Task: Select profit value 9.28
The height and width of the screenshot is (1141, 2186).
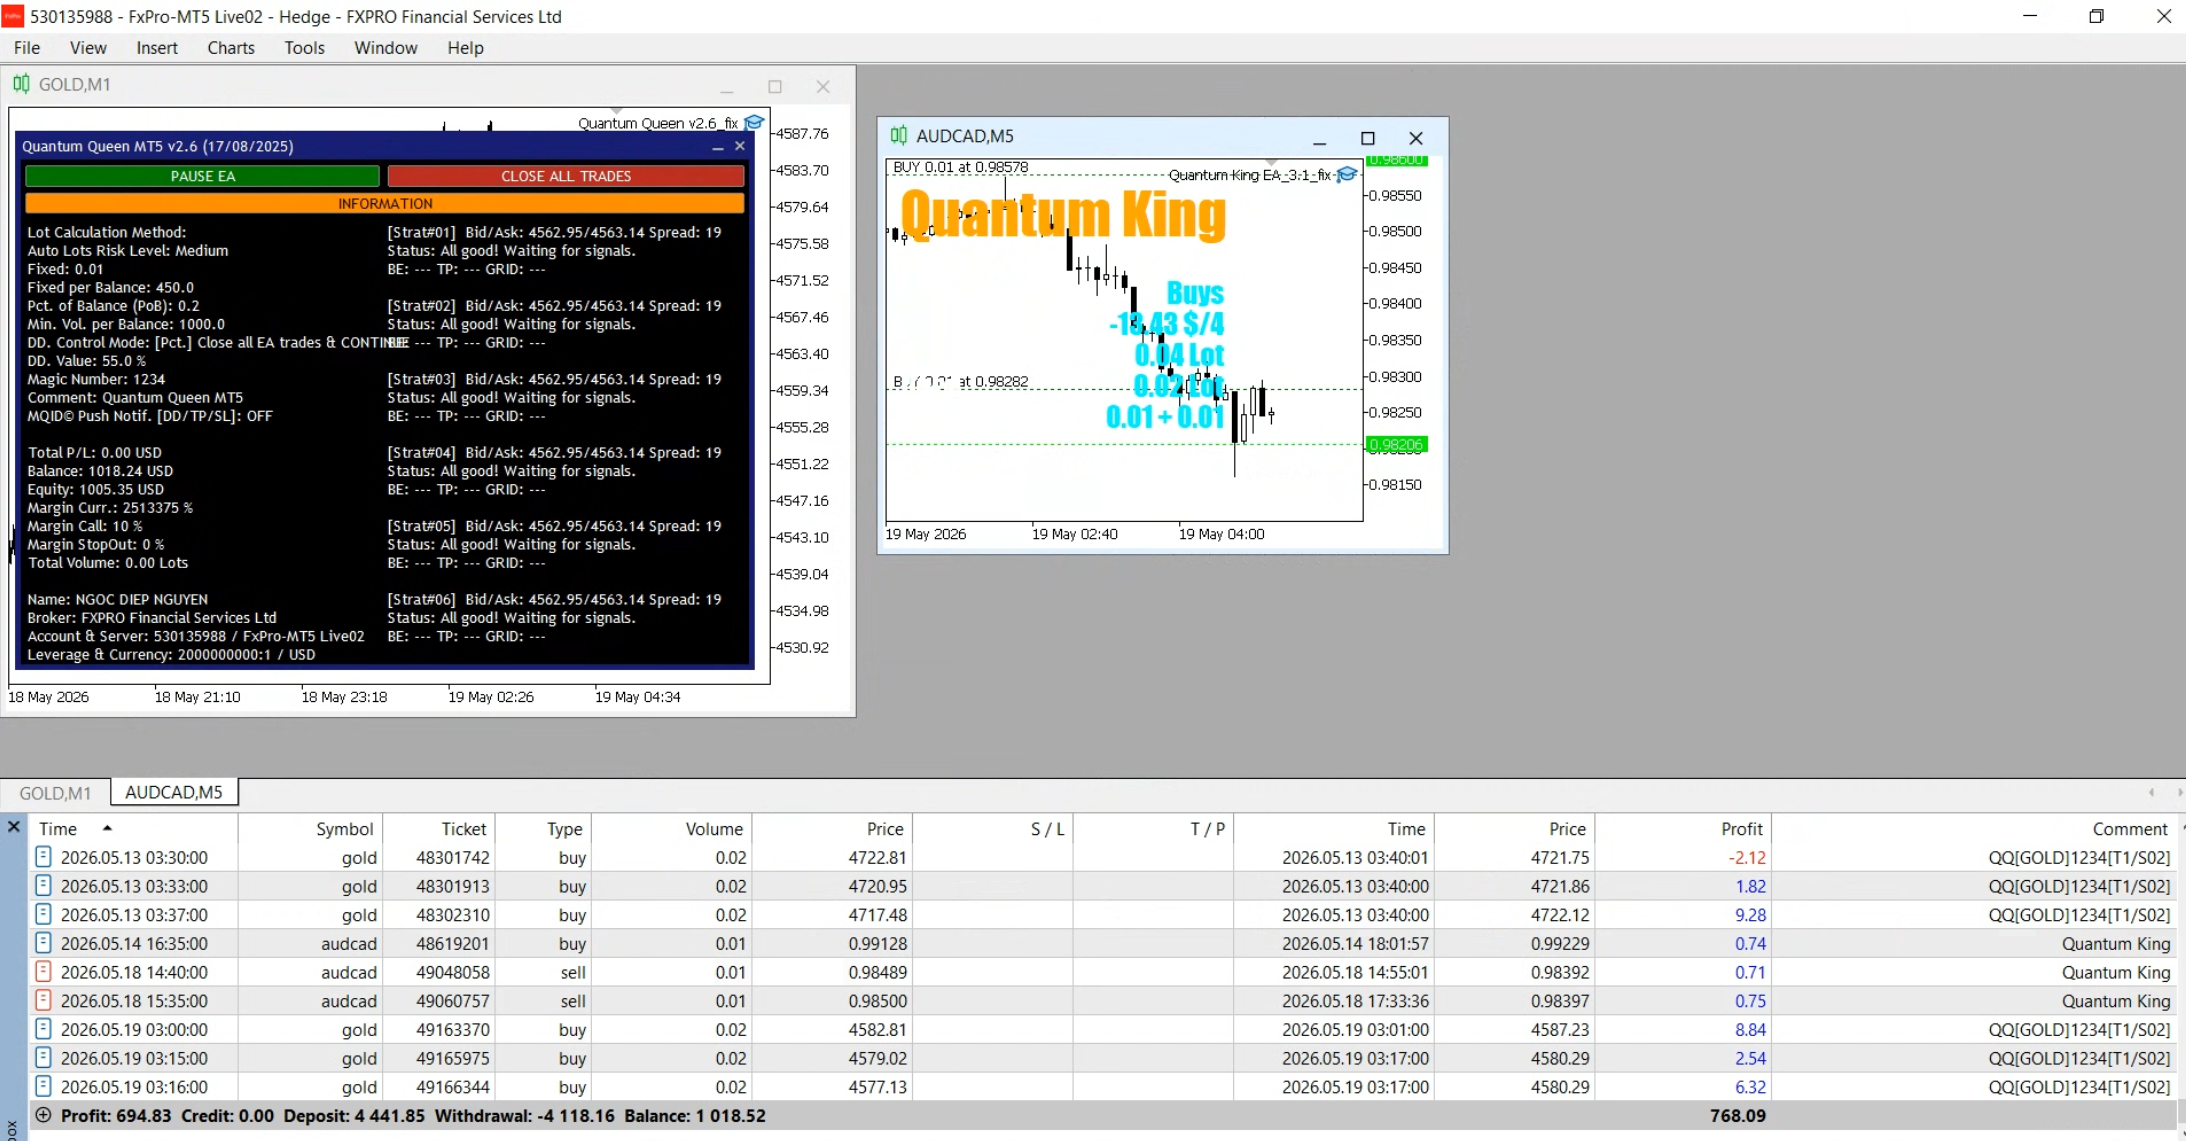Action: (x=1750, y=915)
